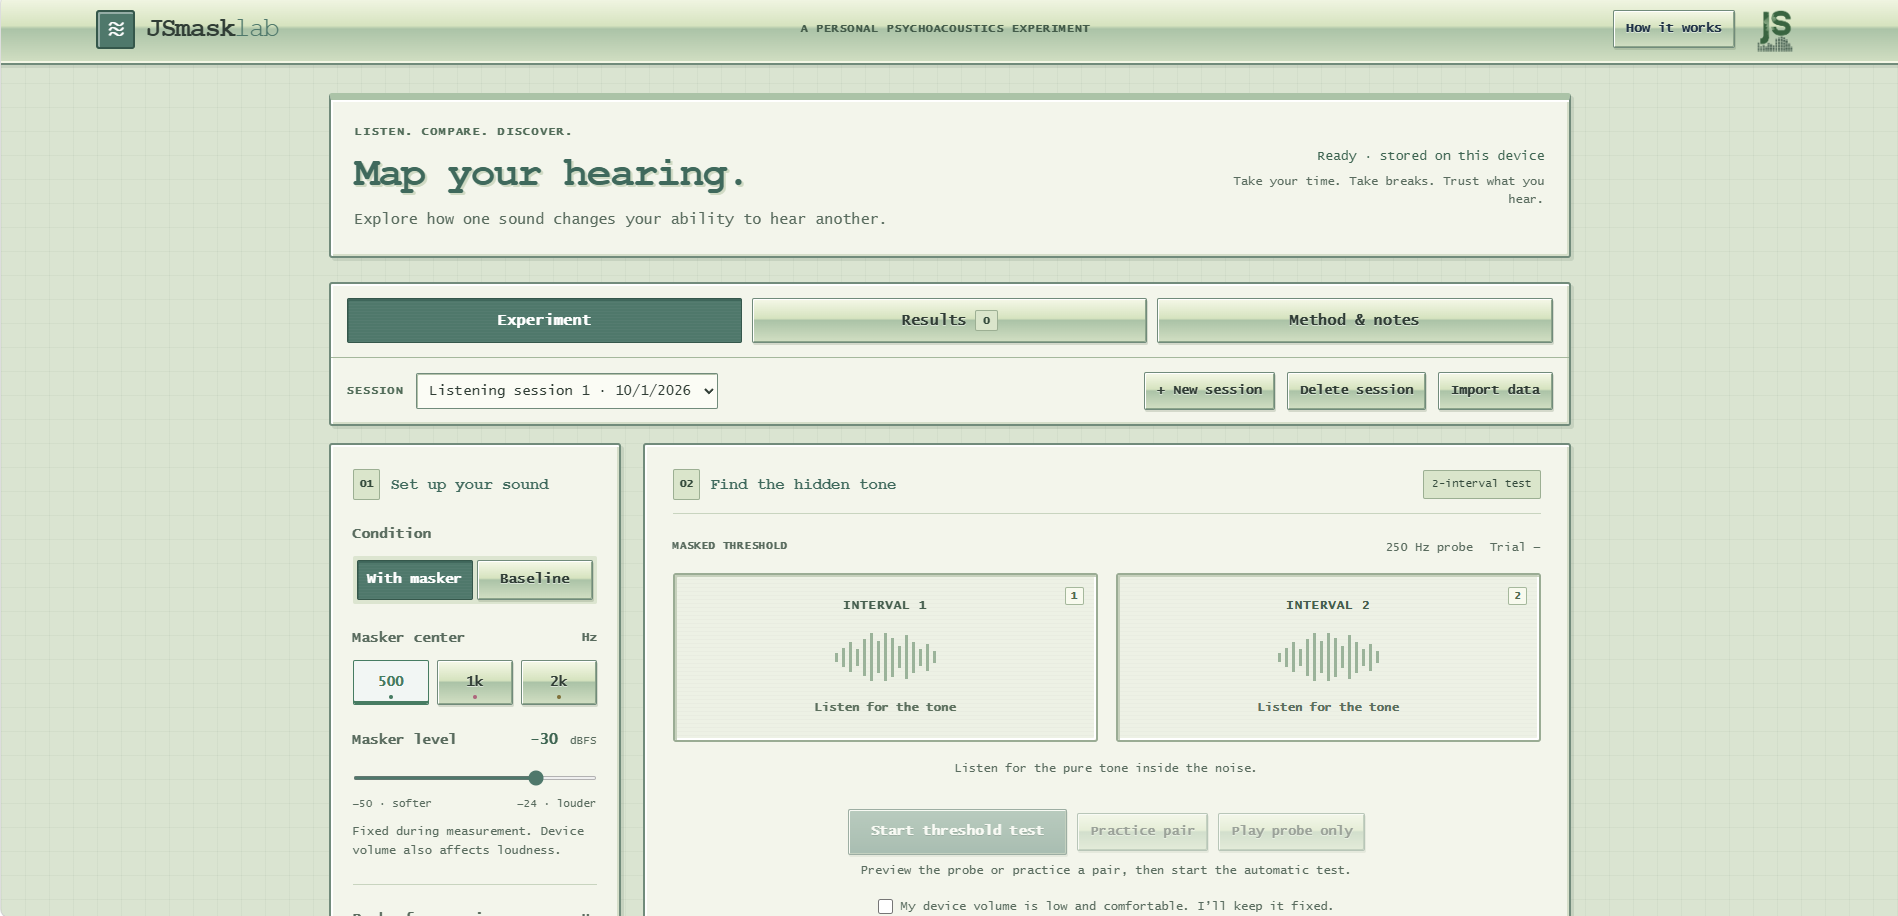
Task: Switch condition to Baseline
Action: tap(535, 579)
